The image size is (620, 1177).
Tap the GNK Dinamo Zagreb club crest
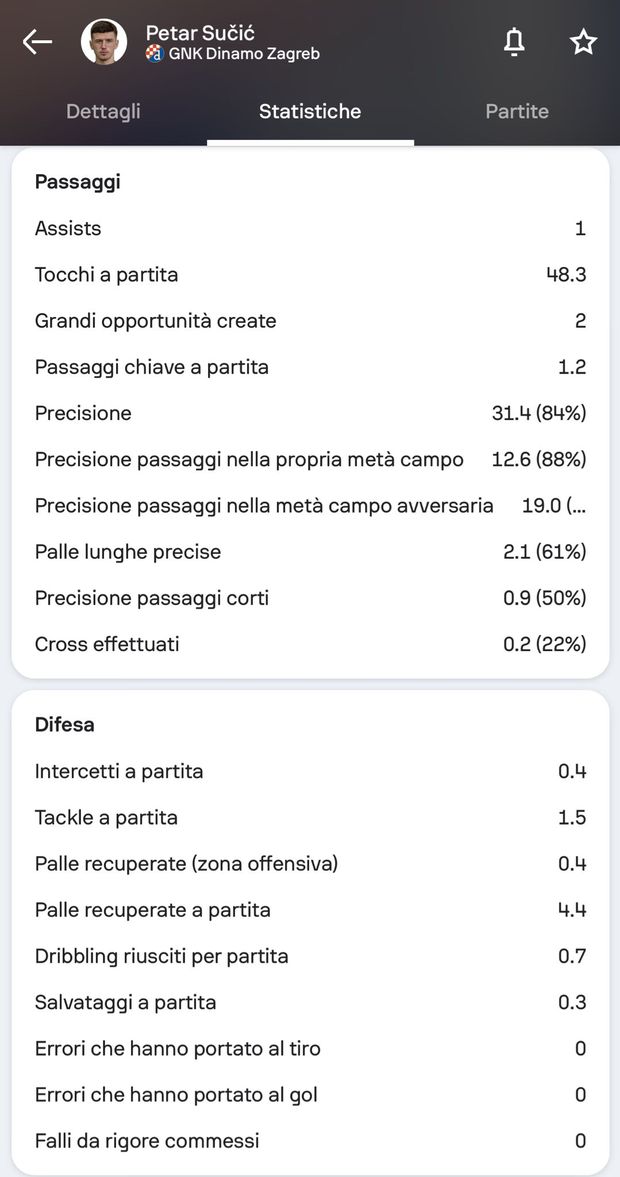[154, 54]
